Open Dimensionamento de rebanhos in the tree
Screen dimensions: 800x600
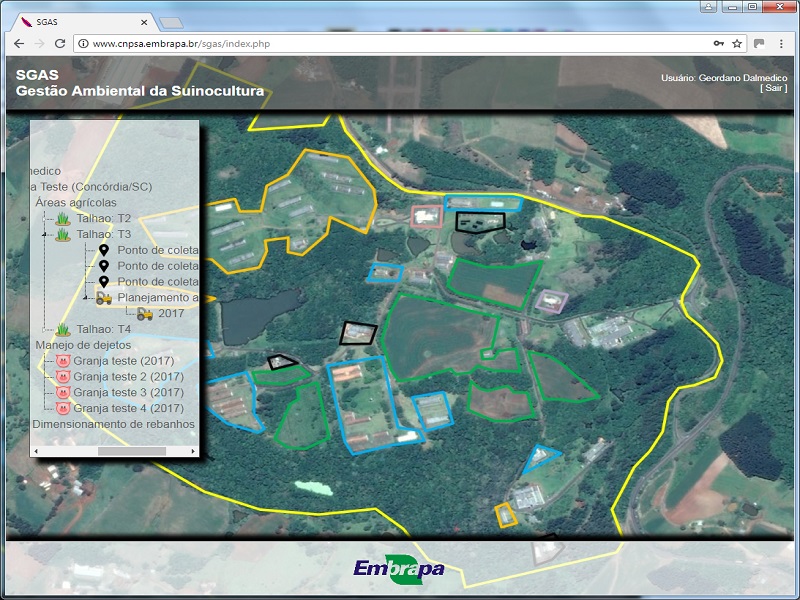(x=113, y=424)
